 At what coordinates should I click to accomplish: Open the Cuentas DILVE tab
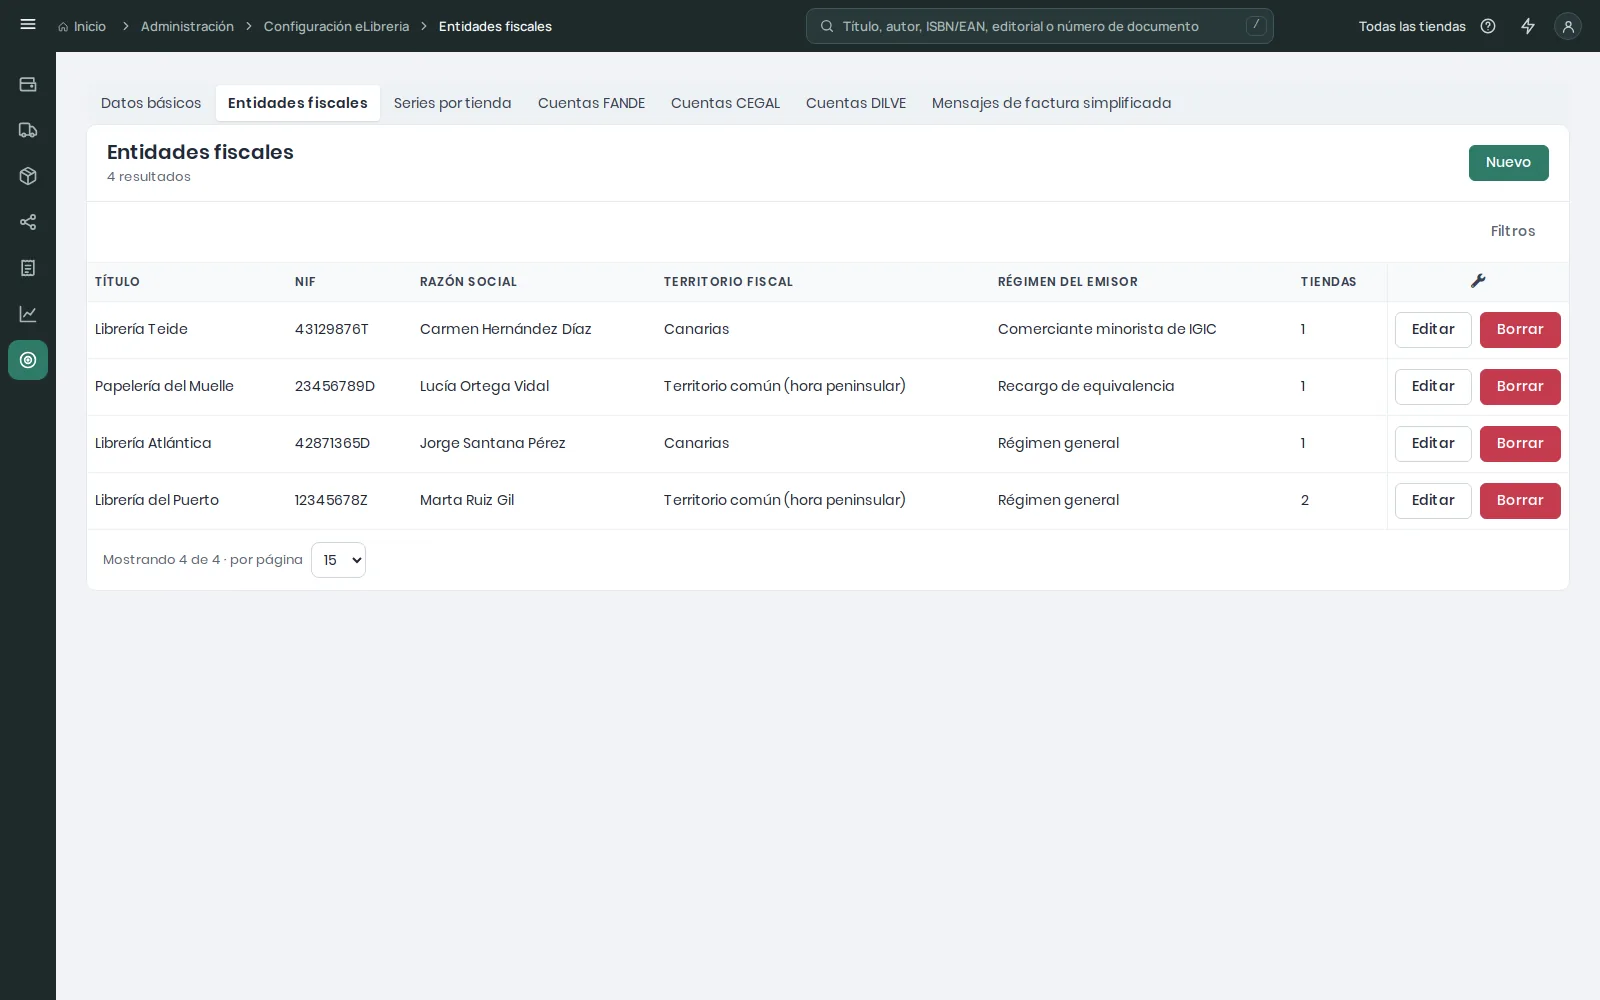[856, 103]
